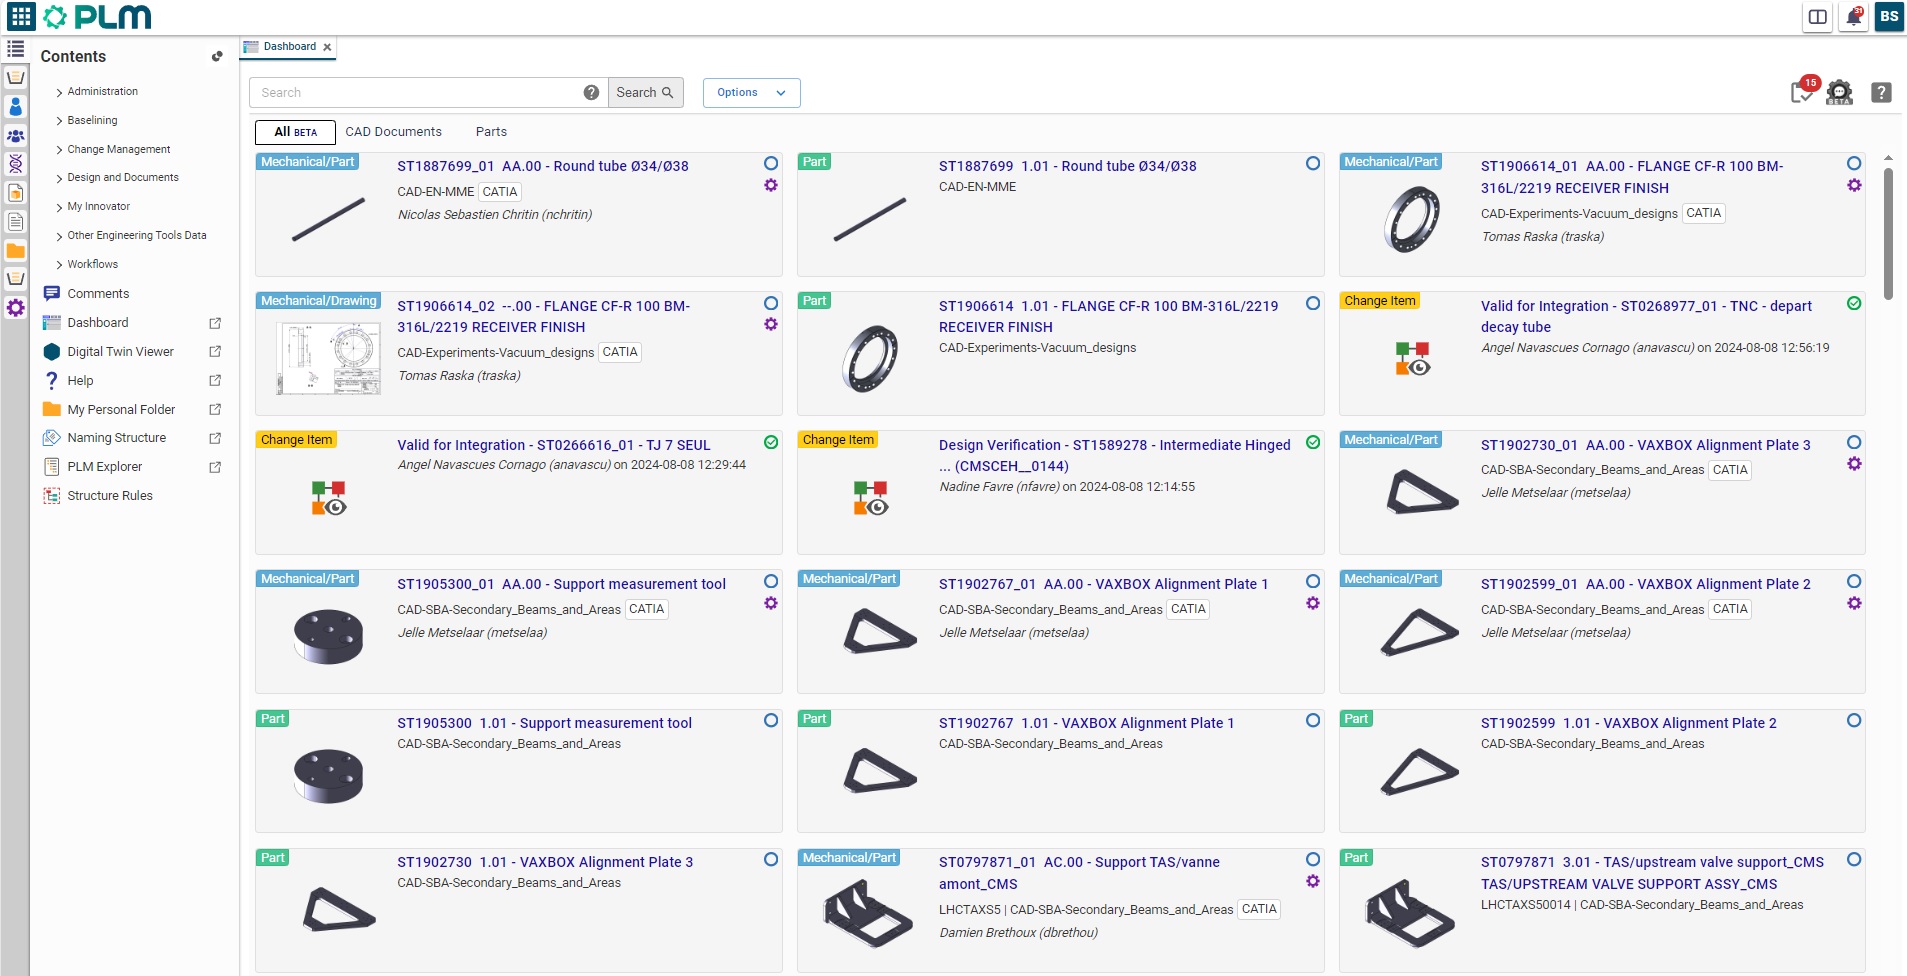Click the Search button

click(645, 92)
